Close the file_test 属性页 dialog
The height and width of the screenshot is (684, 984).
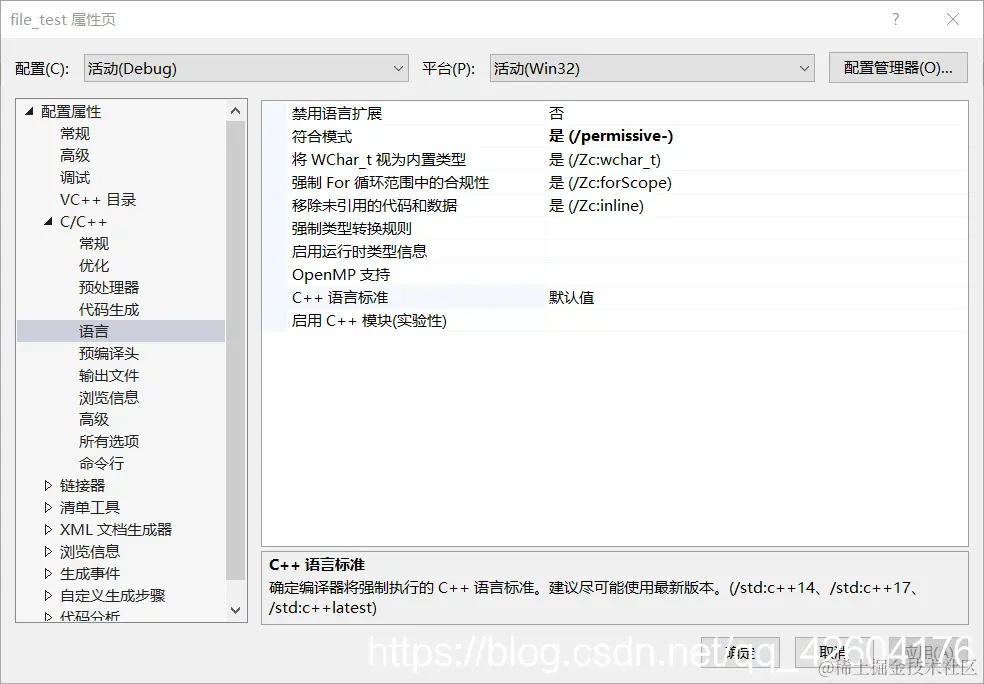pyautogui.click(x=953, y=19)
